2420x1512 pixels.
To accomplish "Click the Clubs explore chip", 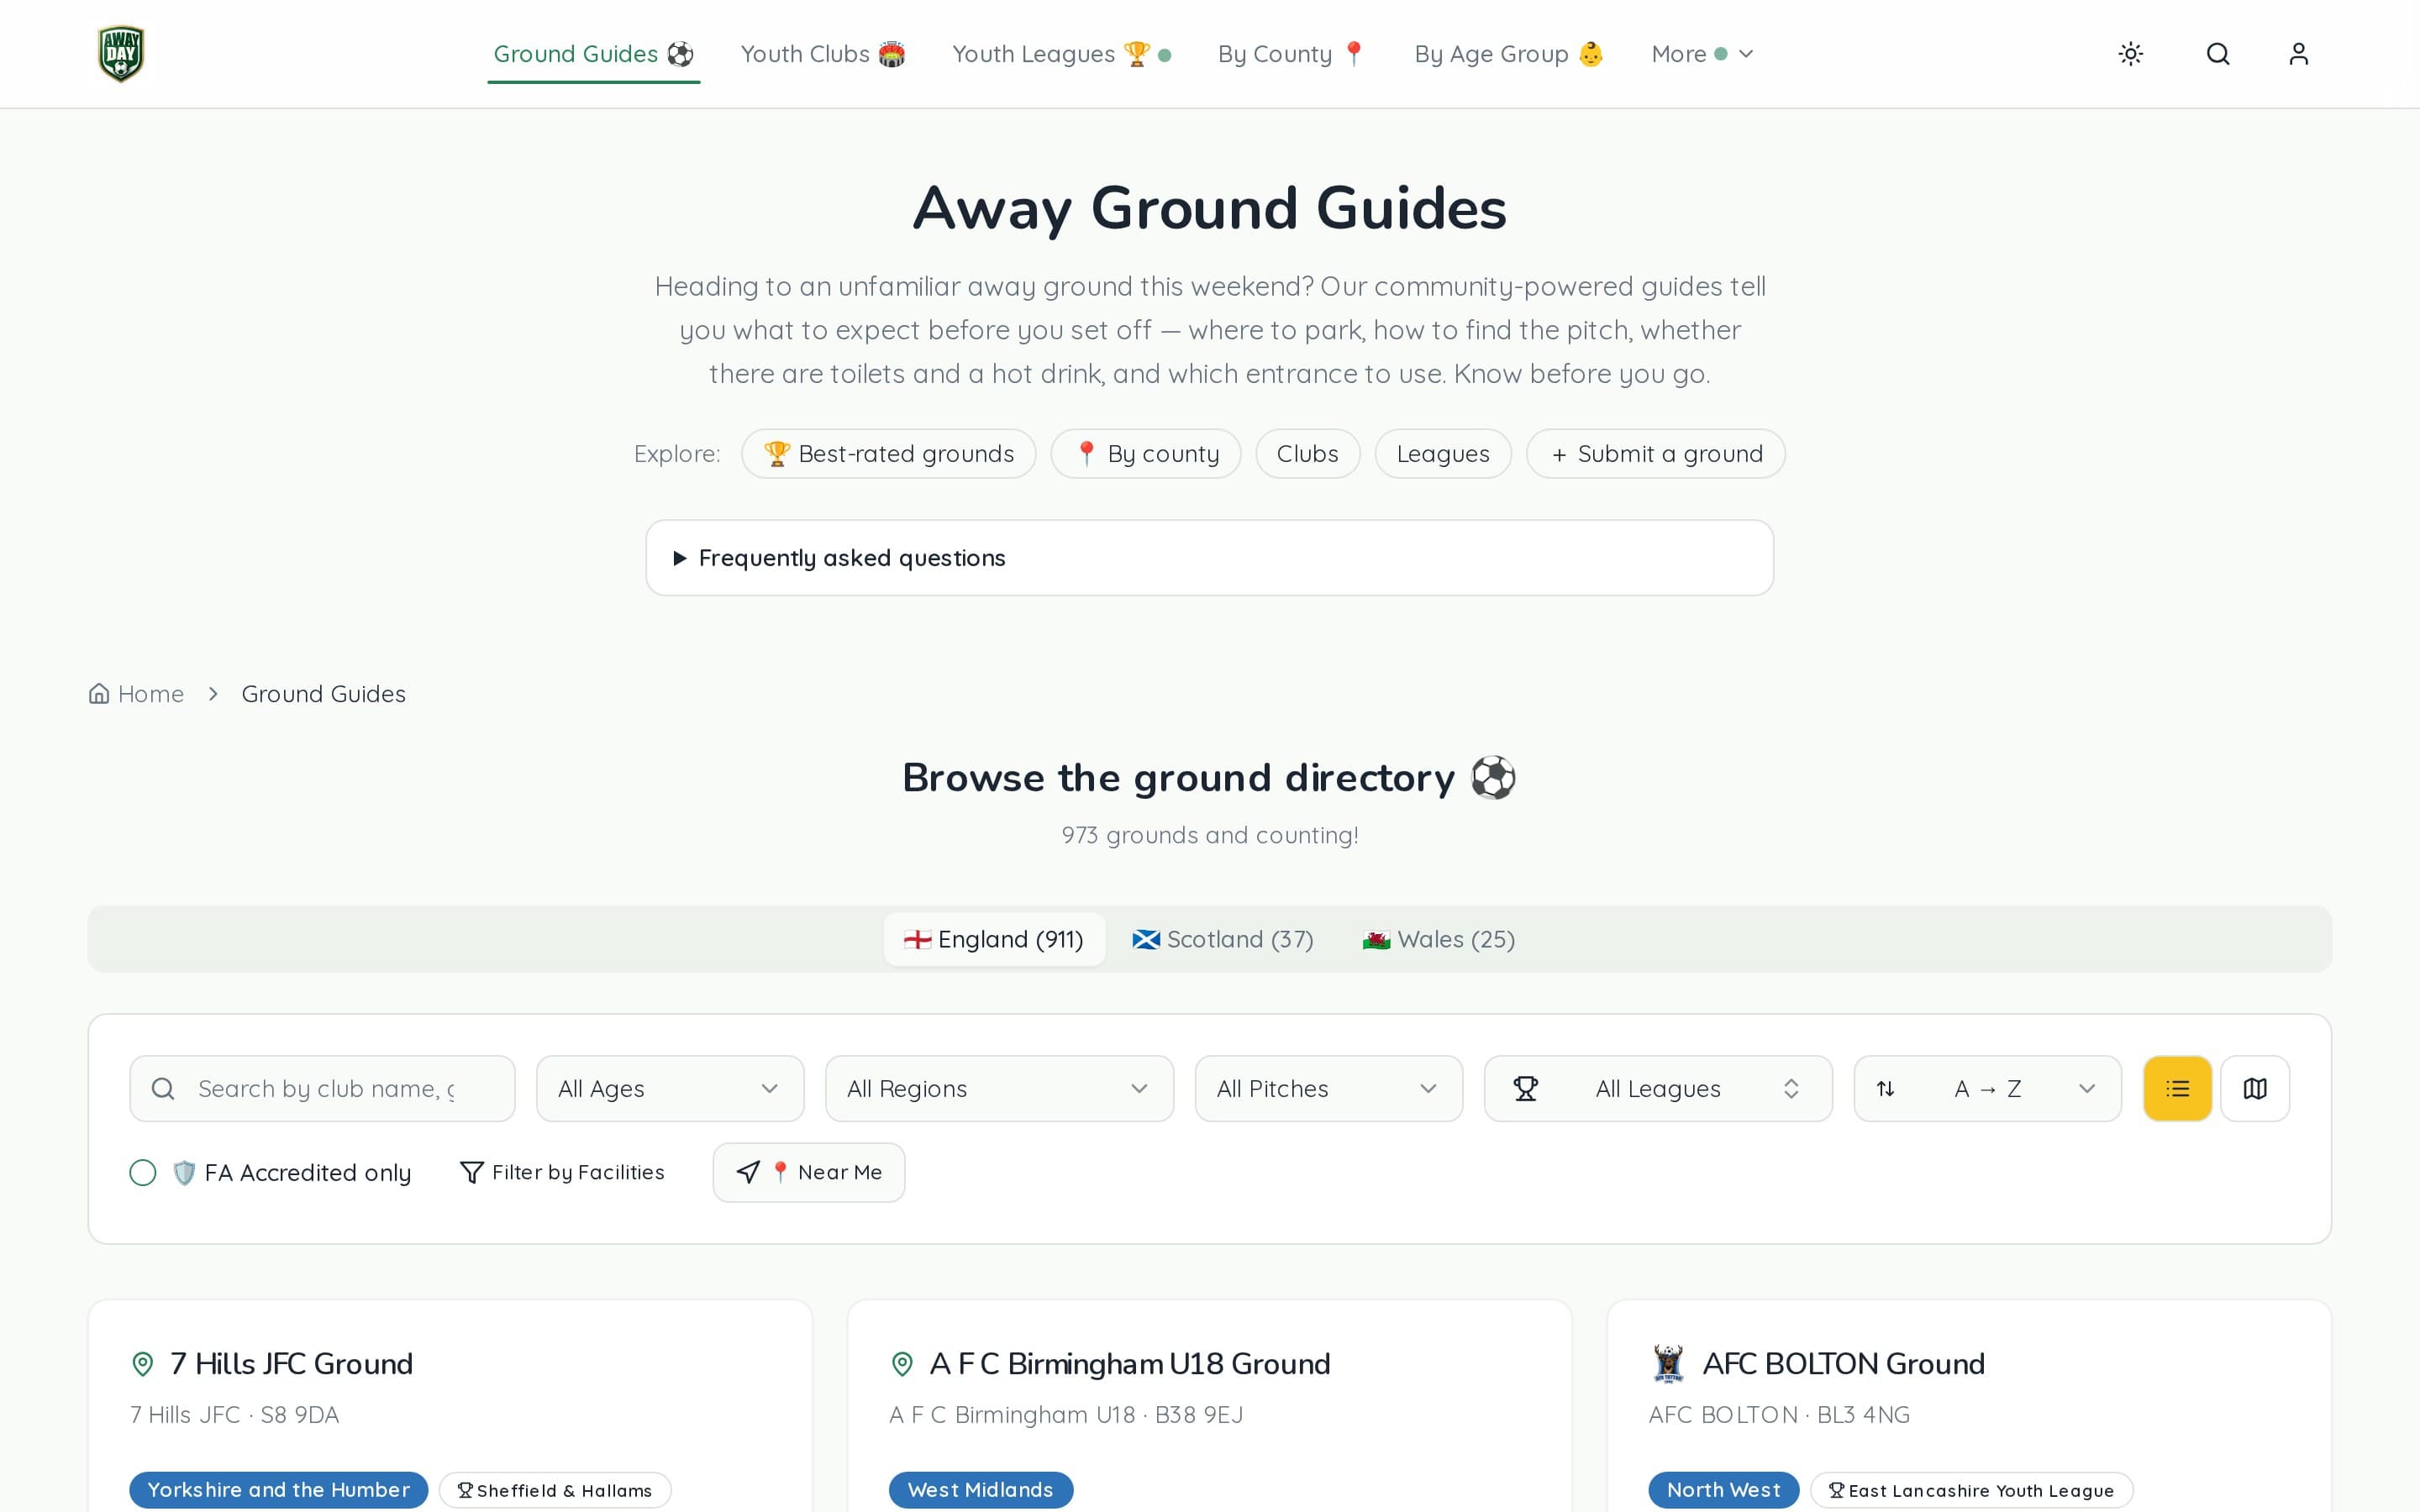I will click(1307, 454).
